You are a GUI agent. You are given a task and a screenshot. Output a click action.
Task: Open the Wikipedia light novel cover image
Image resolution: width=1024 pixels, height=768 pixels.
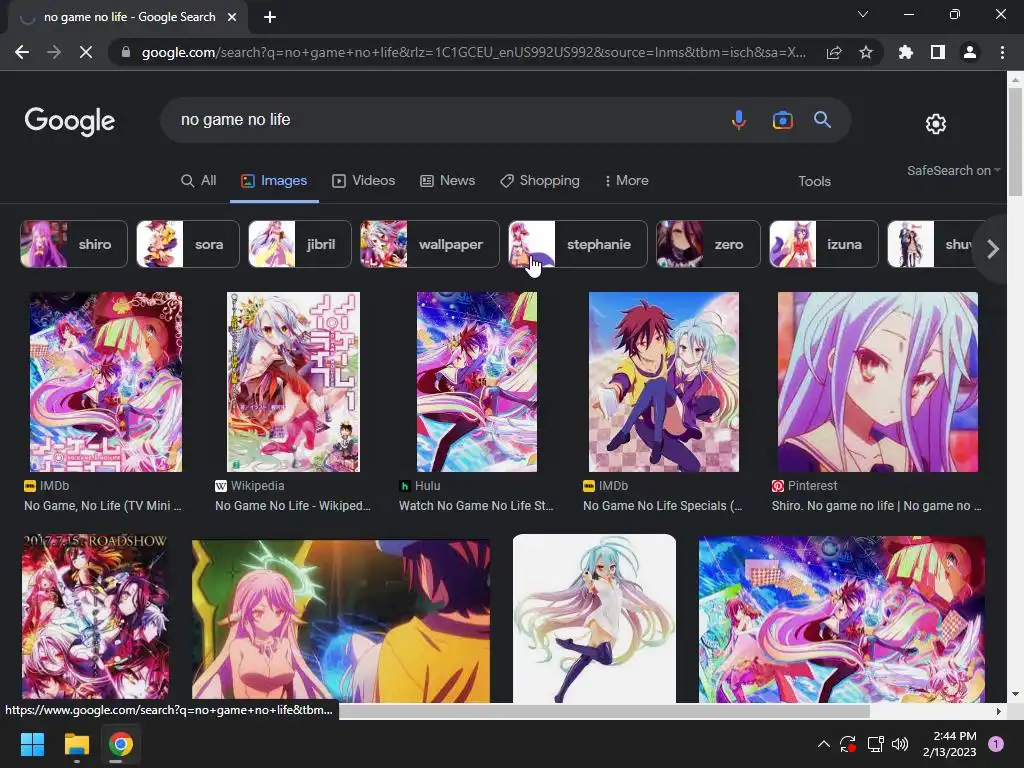tap(293, 382)
